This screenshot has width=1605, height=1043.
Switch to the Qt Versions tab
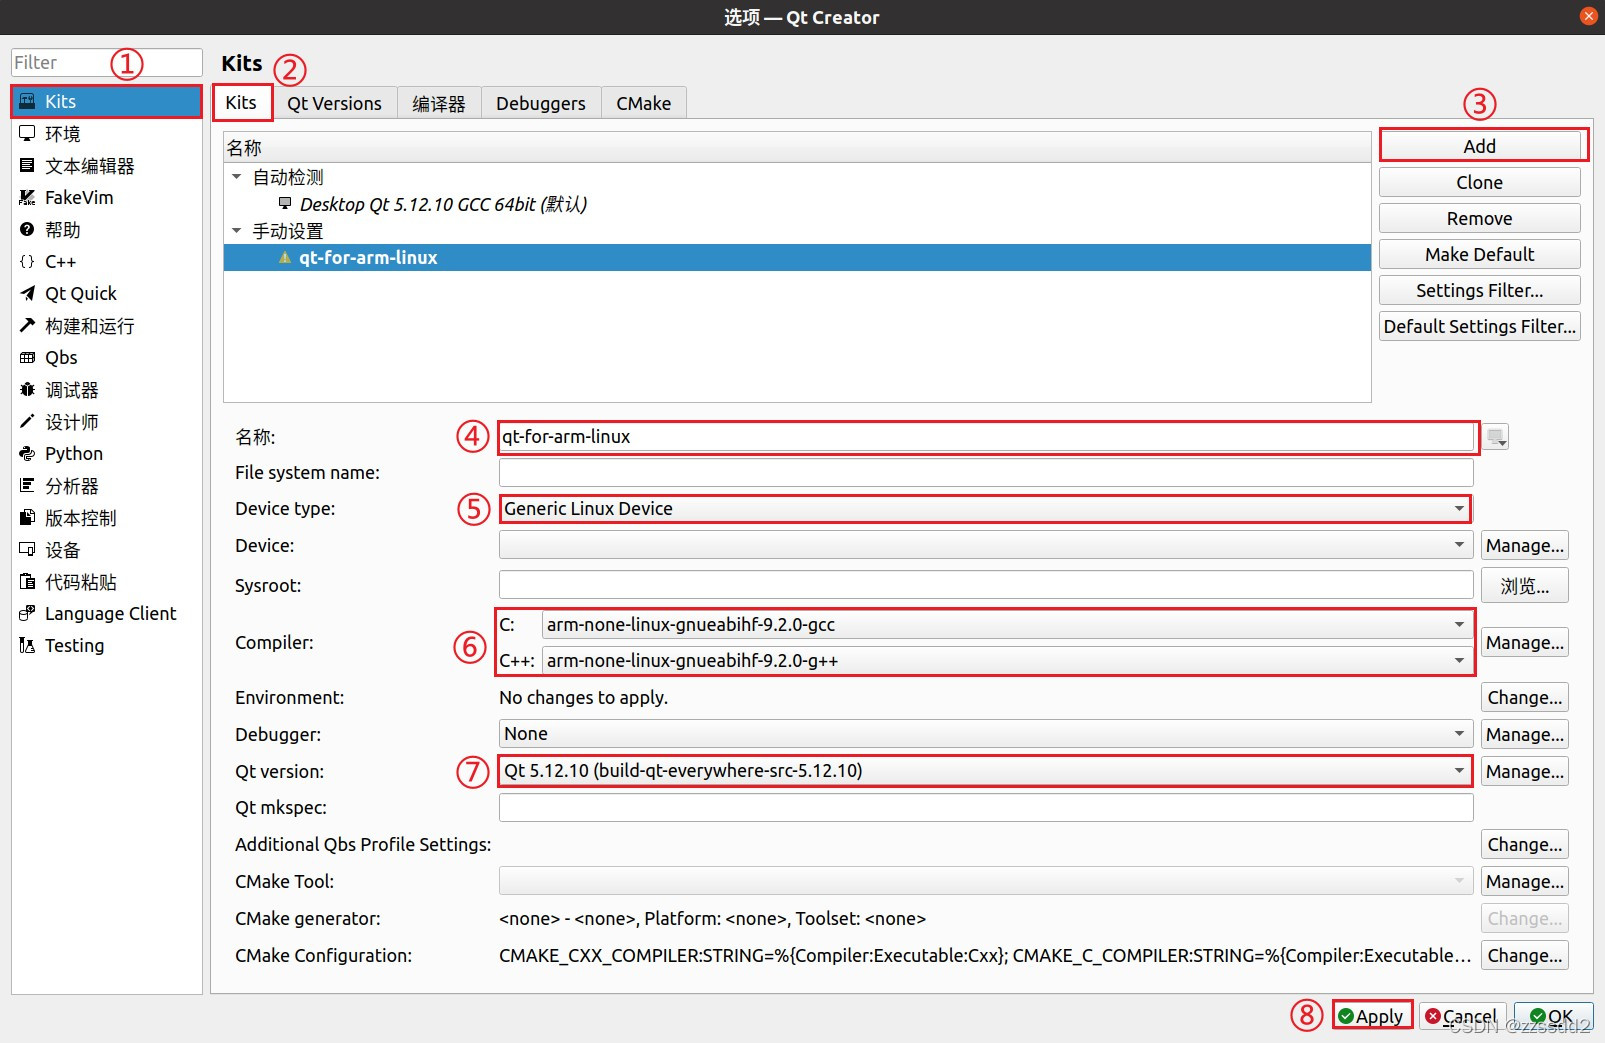click(334, 103)
